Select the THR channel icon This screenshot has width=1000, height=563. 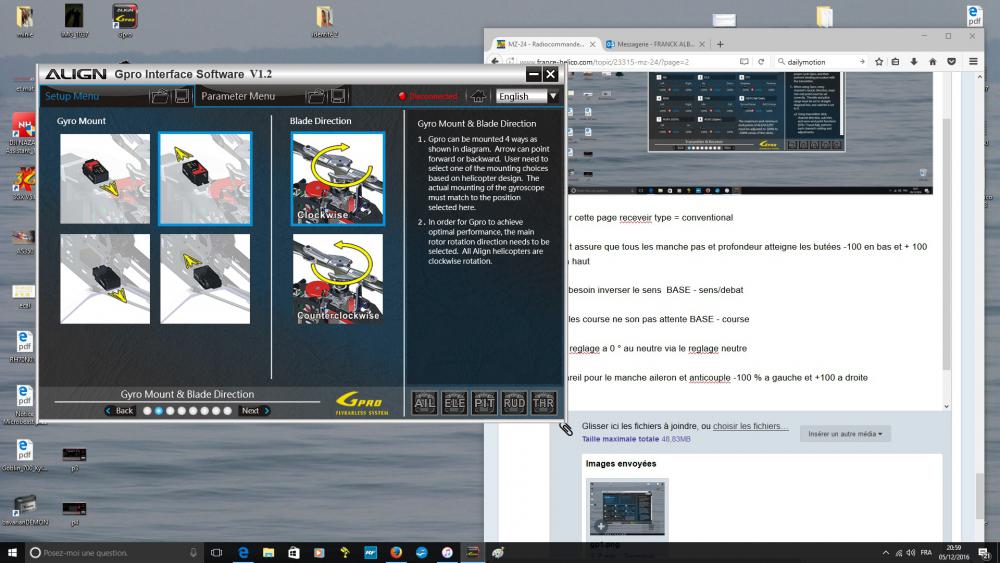tap(543, 403)
